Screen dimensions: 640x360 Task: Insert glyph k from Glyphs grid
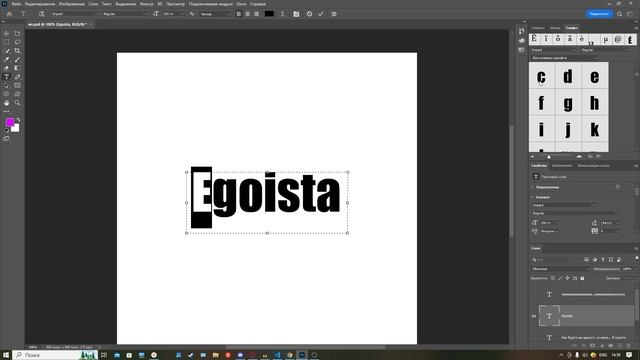(595, 129)
